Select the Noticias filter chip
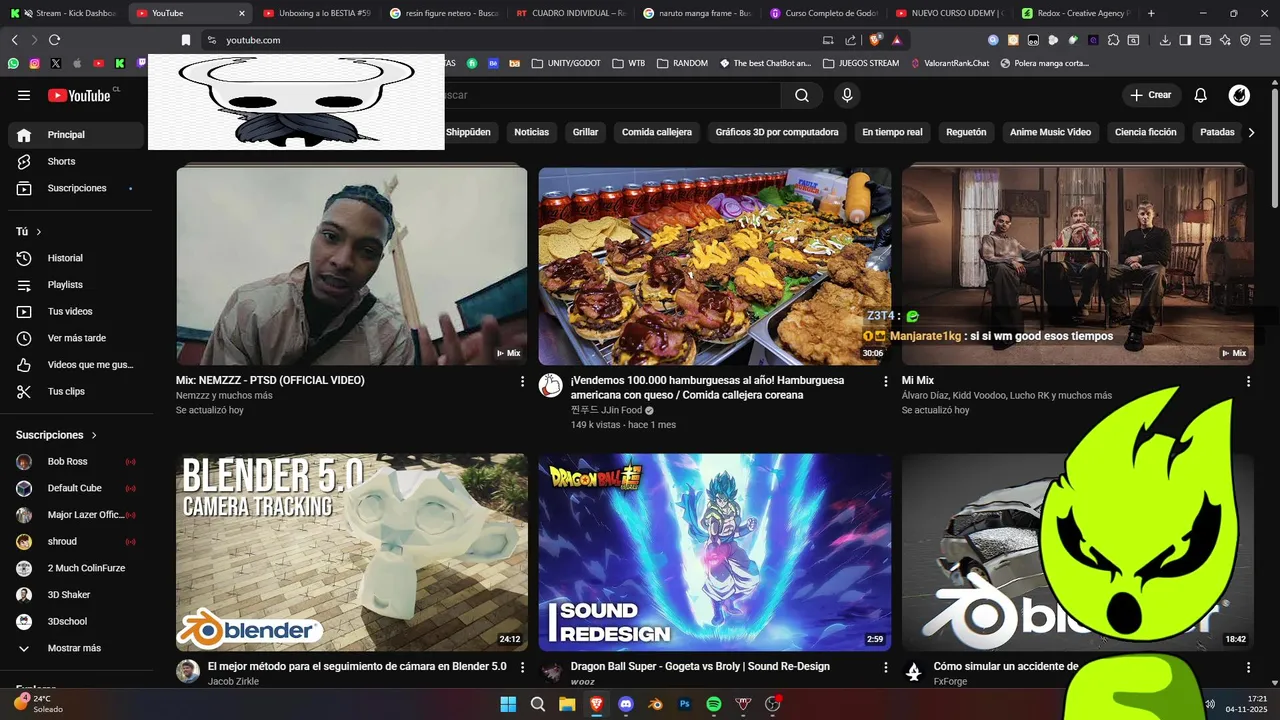This screenshot has width=1280, height=720. tap(532, 132)
